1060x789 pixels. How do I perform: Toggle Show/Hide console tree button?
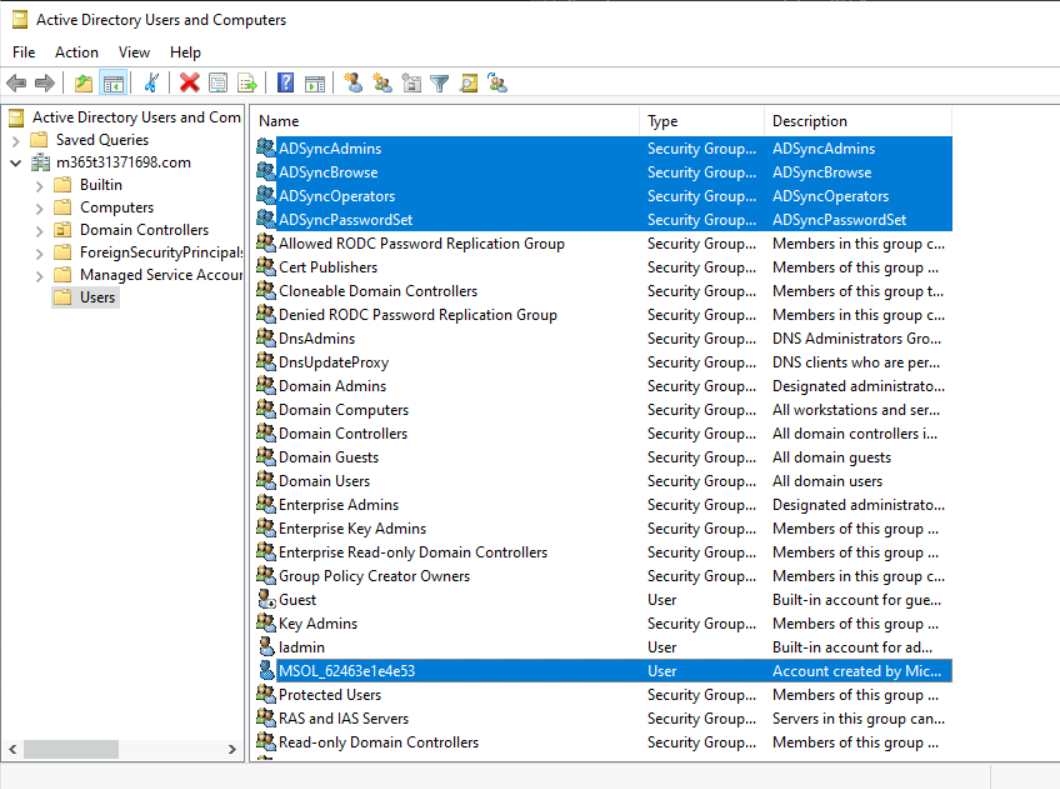[x=113, y=83]
